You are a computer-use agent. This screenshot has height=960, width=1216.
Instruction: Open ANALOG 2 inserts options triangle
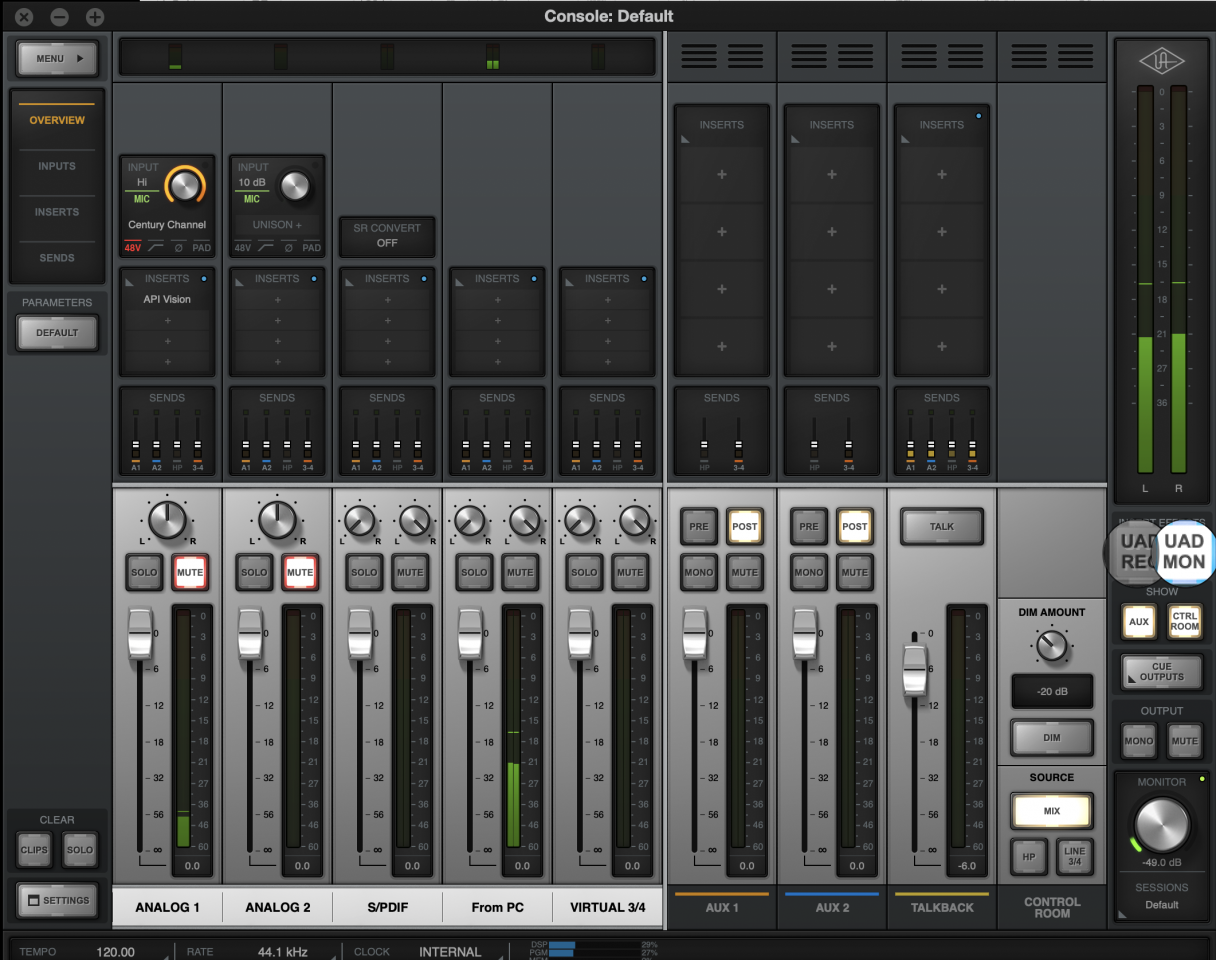click(240, 280)
